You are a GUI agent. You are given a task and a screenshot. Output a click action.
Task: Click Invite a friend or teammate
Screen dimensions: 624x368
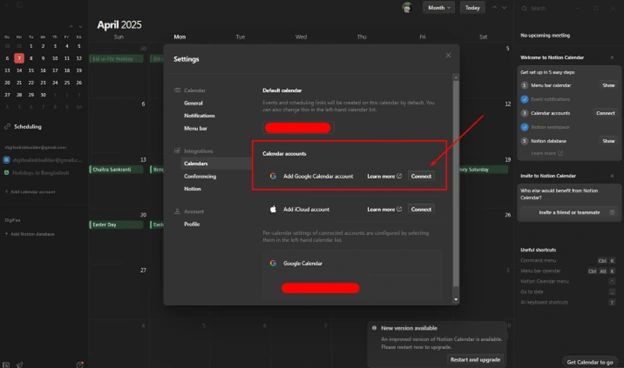[569, 212]
